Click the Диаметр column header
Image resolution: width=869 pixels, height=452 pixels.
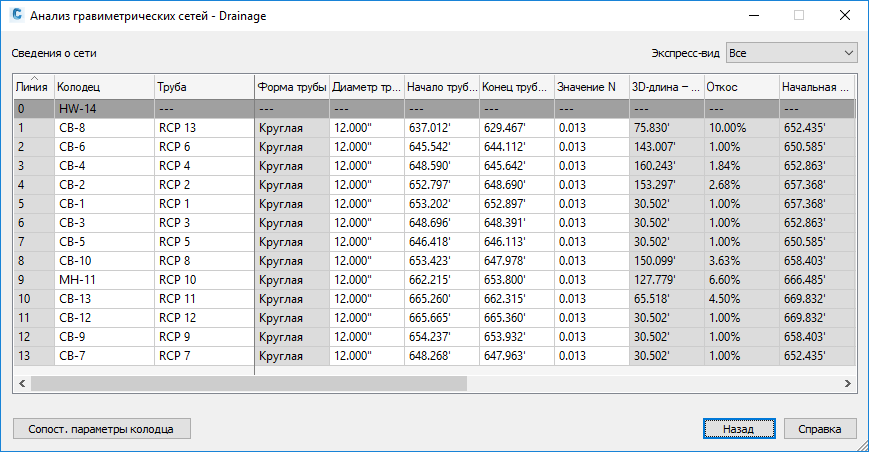(367, 87)
